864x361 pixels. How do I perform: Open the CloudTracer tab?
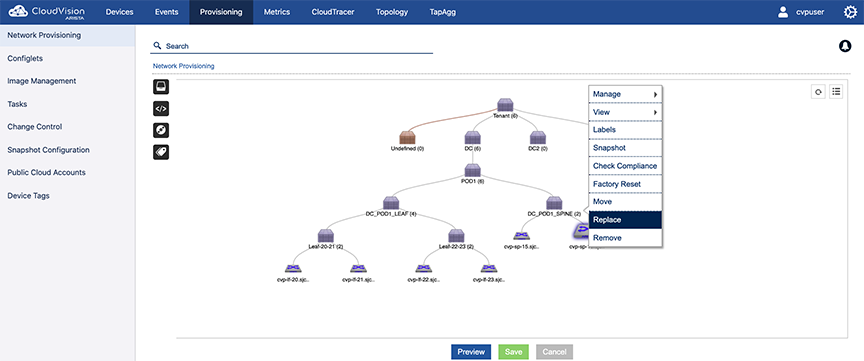point(333,12)
